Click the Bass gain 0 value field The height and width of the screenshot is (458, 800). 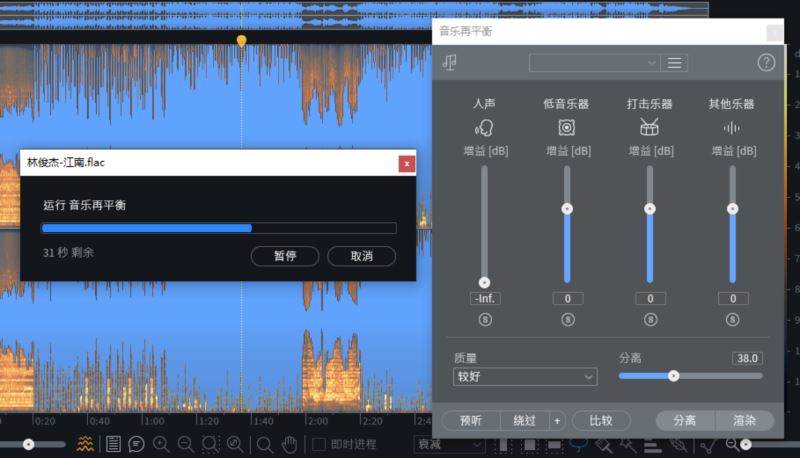(x=568, y=299)
